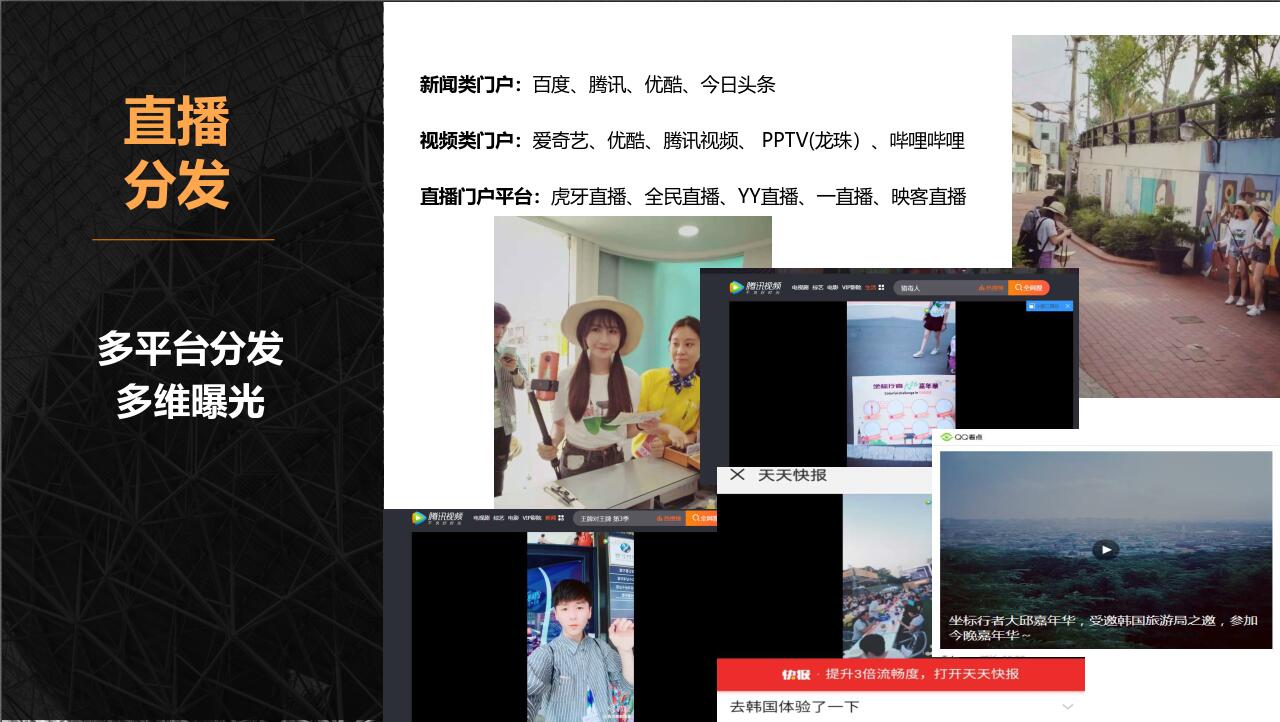Image resolution: width=1280 pixels, height=722 pixels.
Task: Click the video frame of boy in striped shirt
Action: tap(580, 627)
